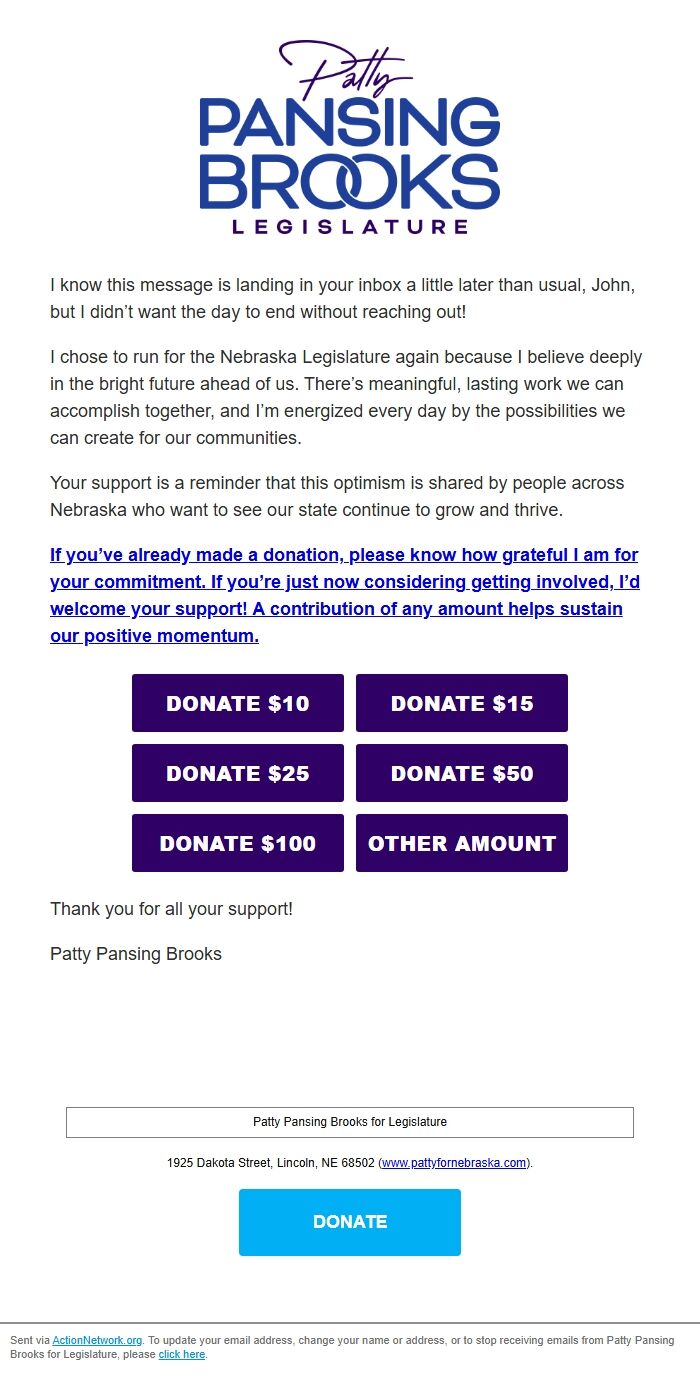The height and width of the screenshot is (1391, 700).
Task: Click the Lincoln NE mailing address line
Action: [x=350, y=1163]
